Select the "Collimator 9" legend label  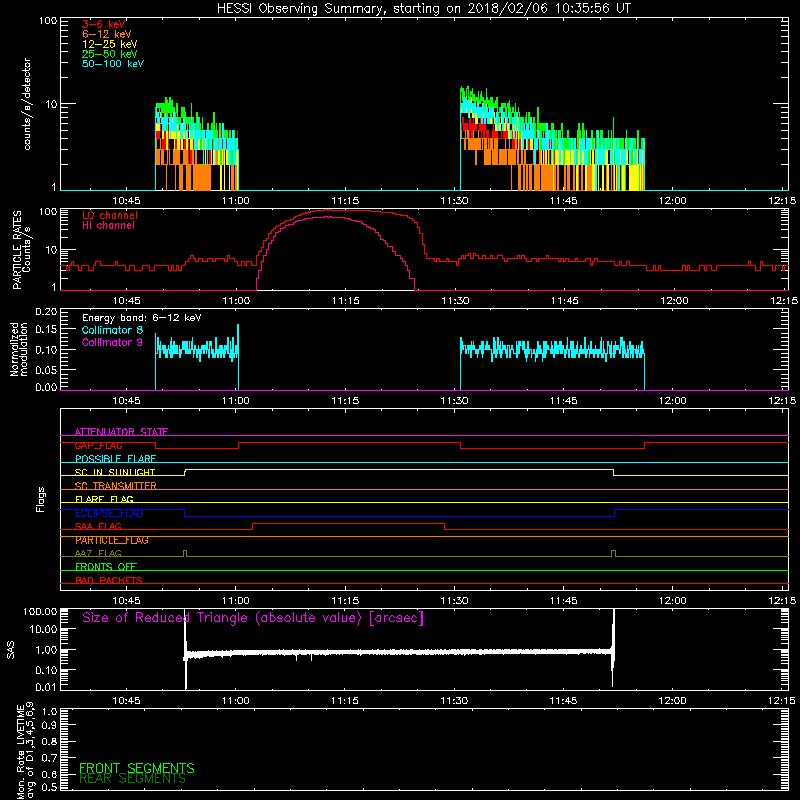112,342
